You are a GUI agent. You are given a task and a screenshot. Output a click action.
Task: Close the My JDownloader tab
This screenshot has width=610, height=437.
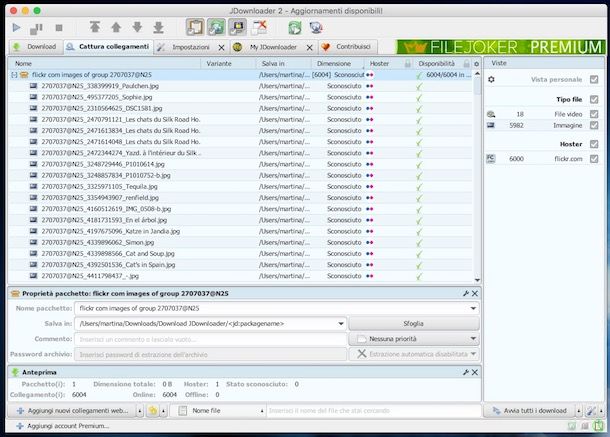[x=309, y=47]
